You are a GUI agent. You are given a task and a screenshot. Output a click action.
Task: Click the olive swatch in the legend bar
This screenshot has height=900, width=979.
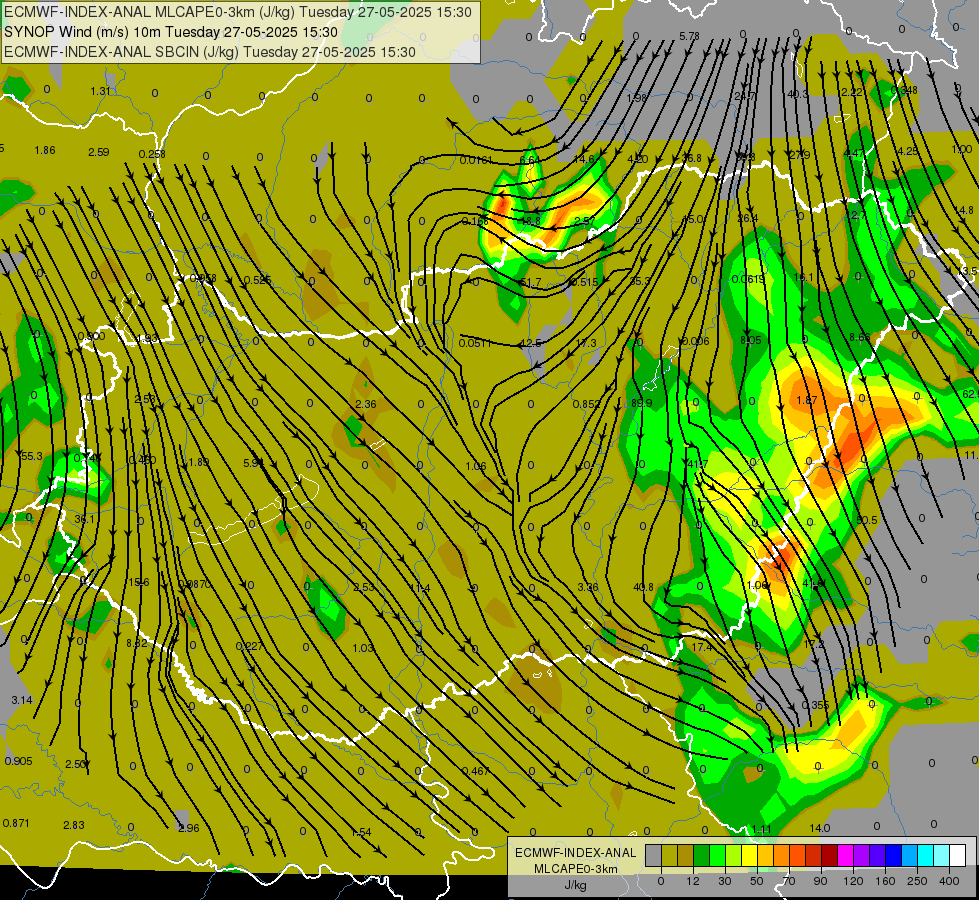(x=670, y=855)
